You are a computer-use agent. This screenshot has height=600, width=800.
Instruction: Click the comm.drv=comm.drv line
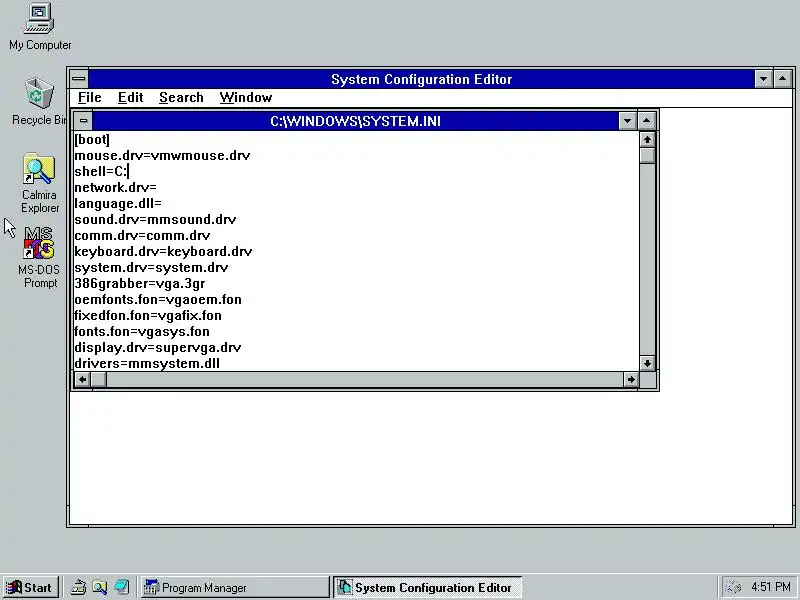(142, 235)
